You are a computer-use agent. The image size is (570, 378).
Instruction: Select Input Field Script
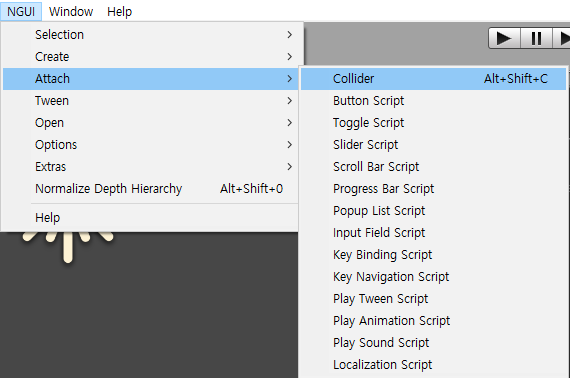tap(433, 233)
